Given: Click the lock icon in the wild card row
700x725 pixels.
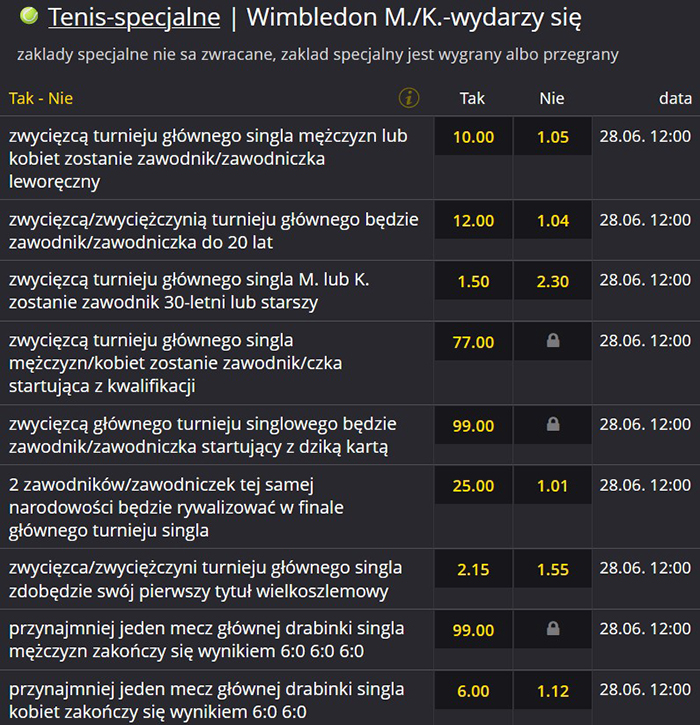Looking at the screenshot, I should click(552, 426).
